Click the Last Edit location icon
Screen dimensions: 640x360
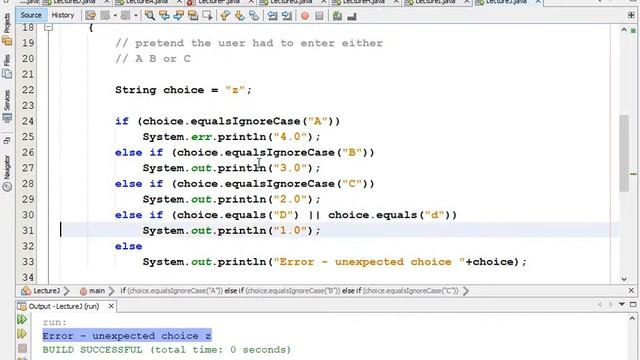point(91,16)
